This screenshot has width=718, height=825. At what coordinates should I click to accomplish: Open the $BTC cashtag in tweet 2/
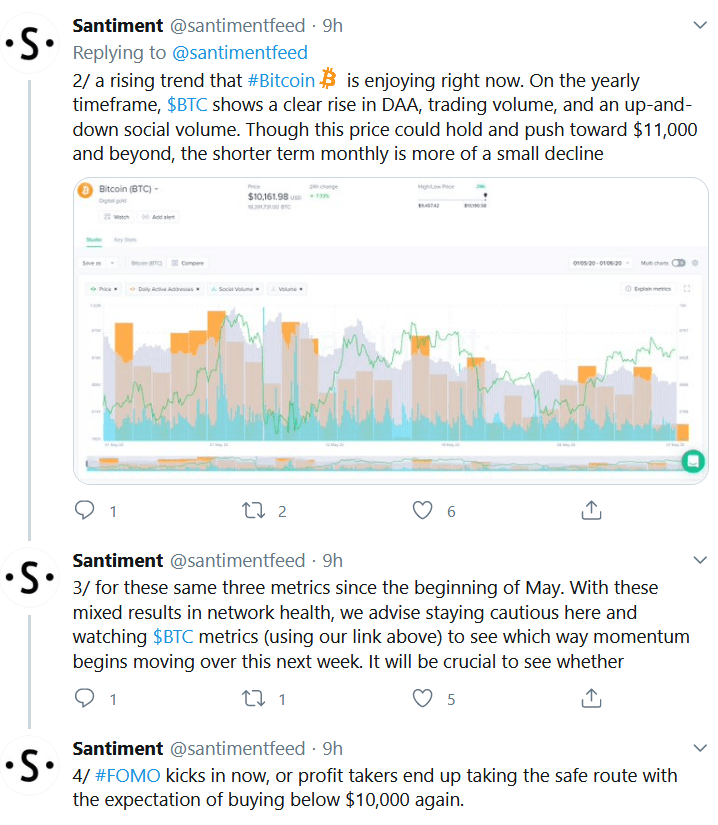click(x=187, y=105)
